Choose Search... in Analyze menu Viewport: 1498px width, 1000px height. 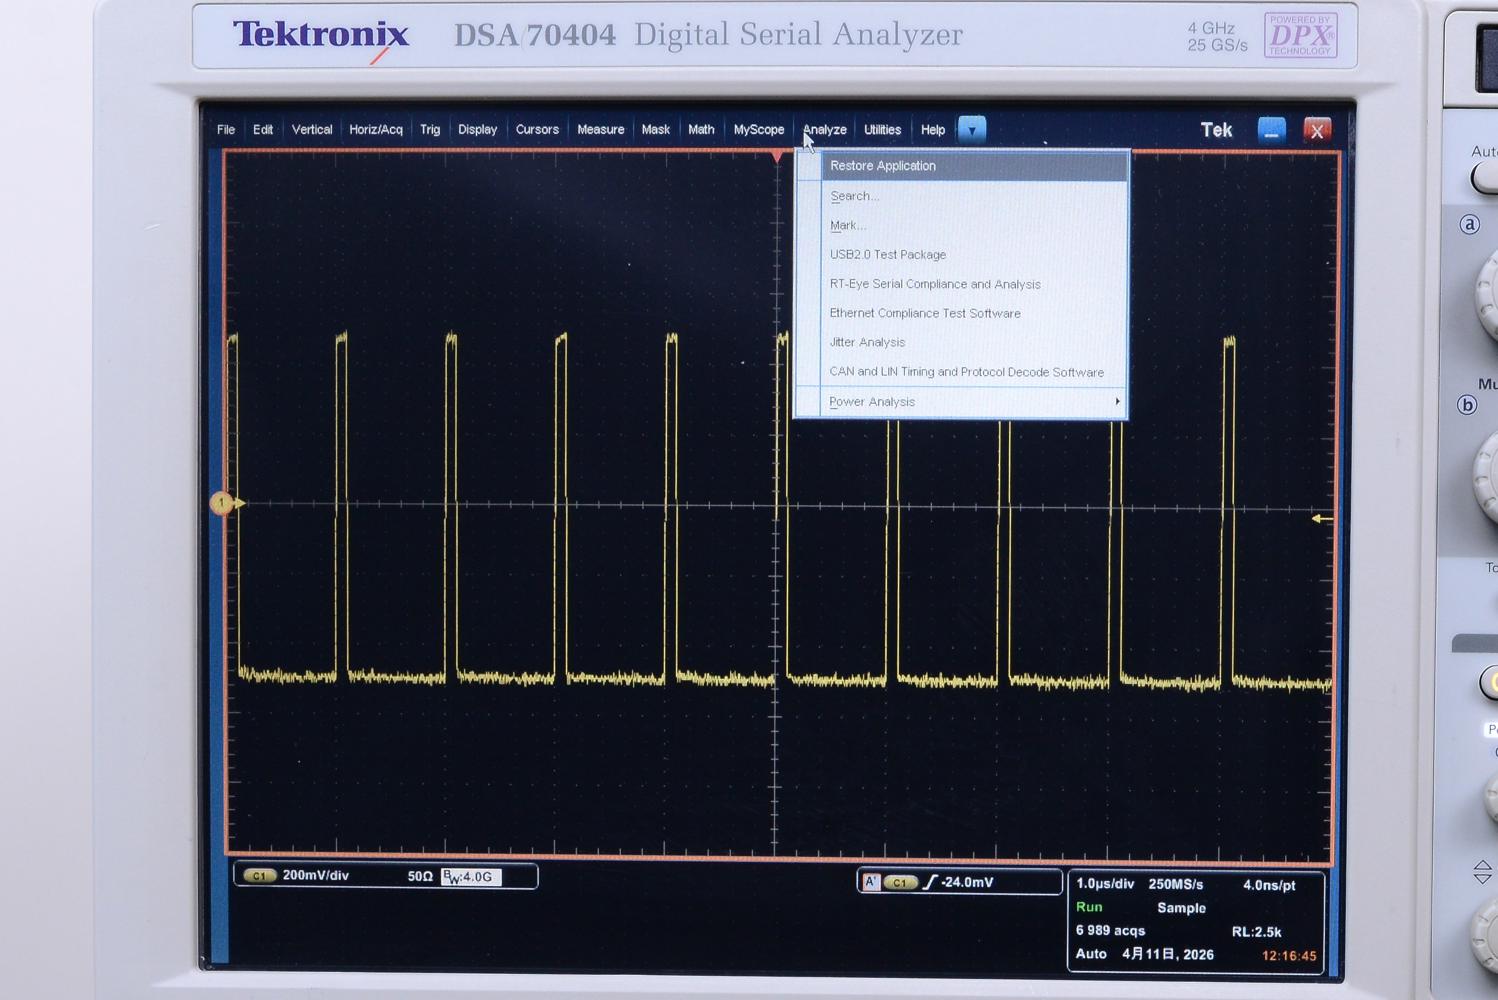(975, 196)
